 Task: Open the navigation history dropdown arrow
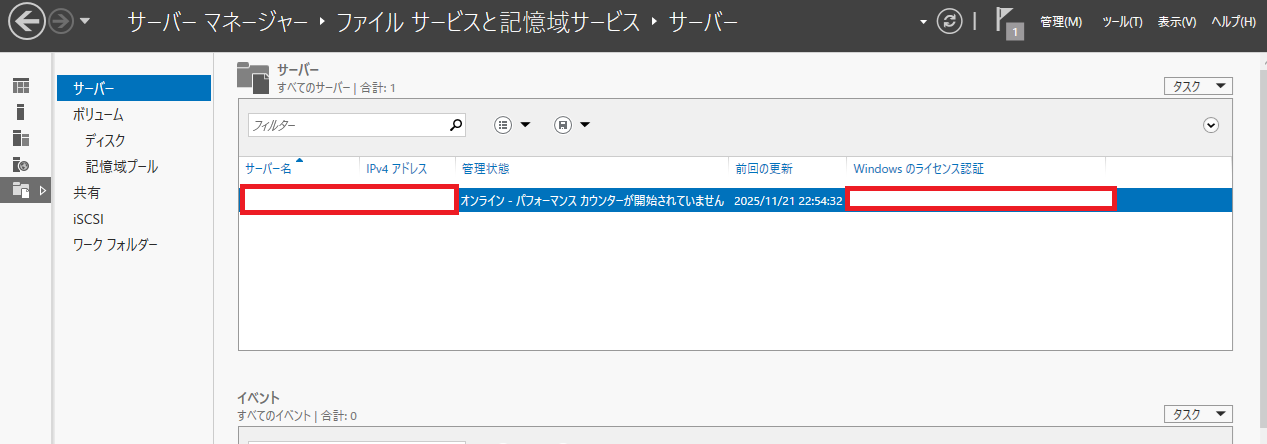coord(85,22)
